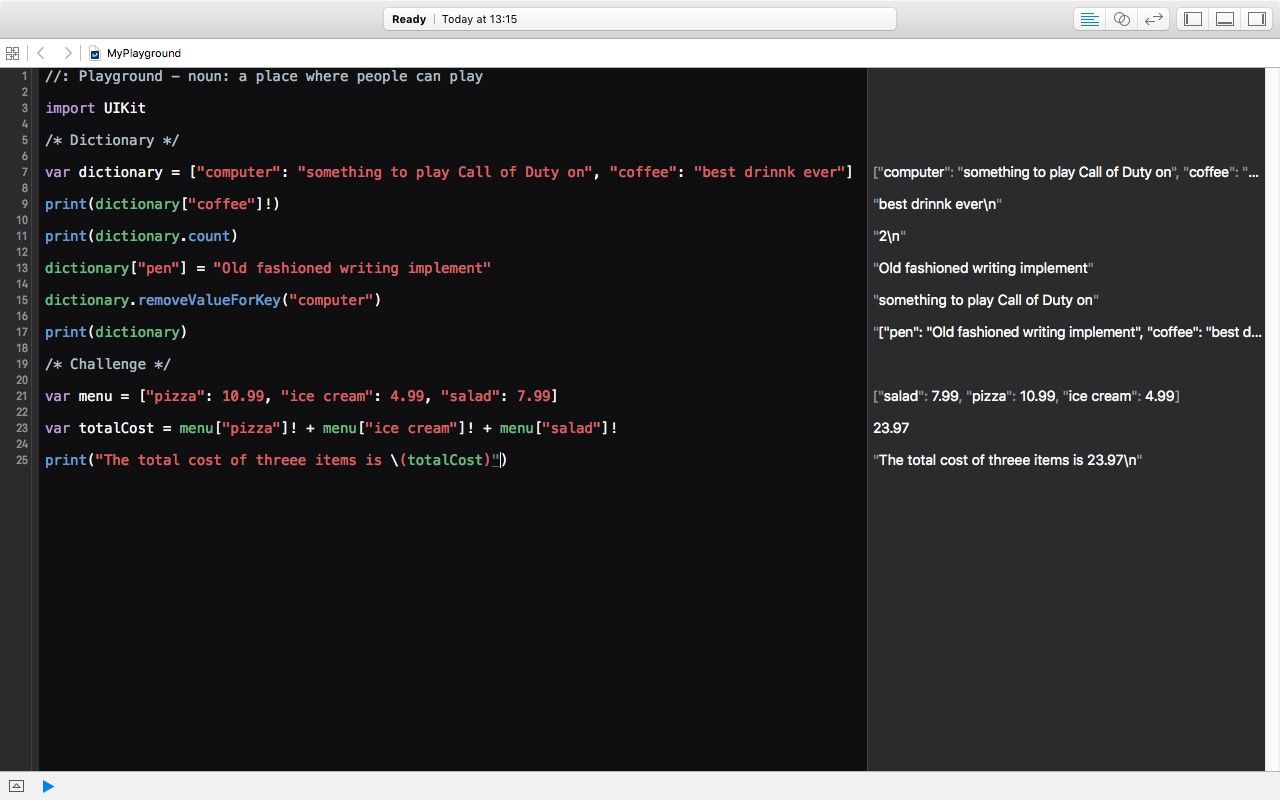The width and height of the screenshot is (1280, 800).
Task: Click the total cost print result in sidebar
Action: (1007, 460)
